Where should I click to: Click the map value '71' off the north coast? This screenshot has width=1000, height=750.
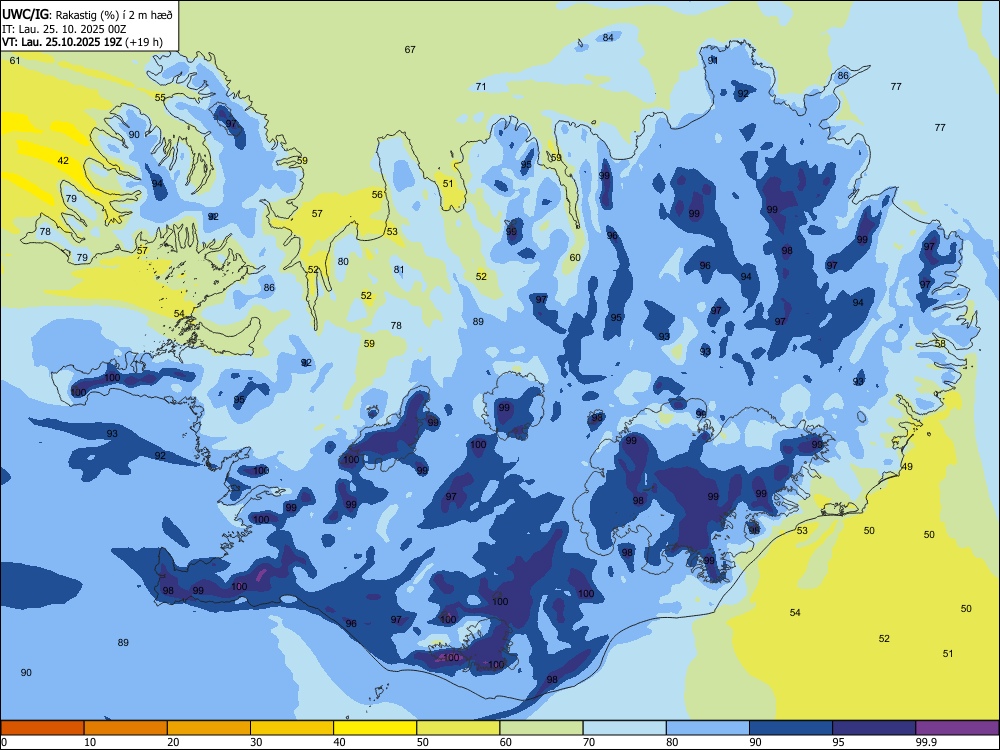point(481,87)
